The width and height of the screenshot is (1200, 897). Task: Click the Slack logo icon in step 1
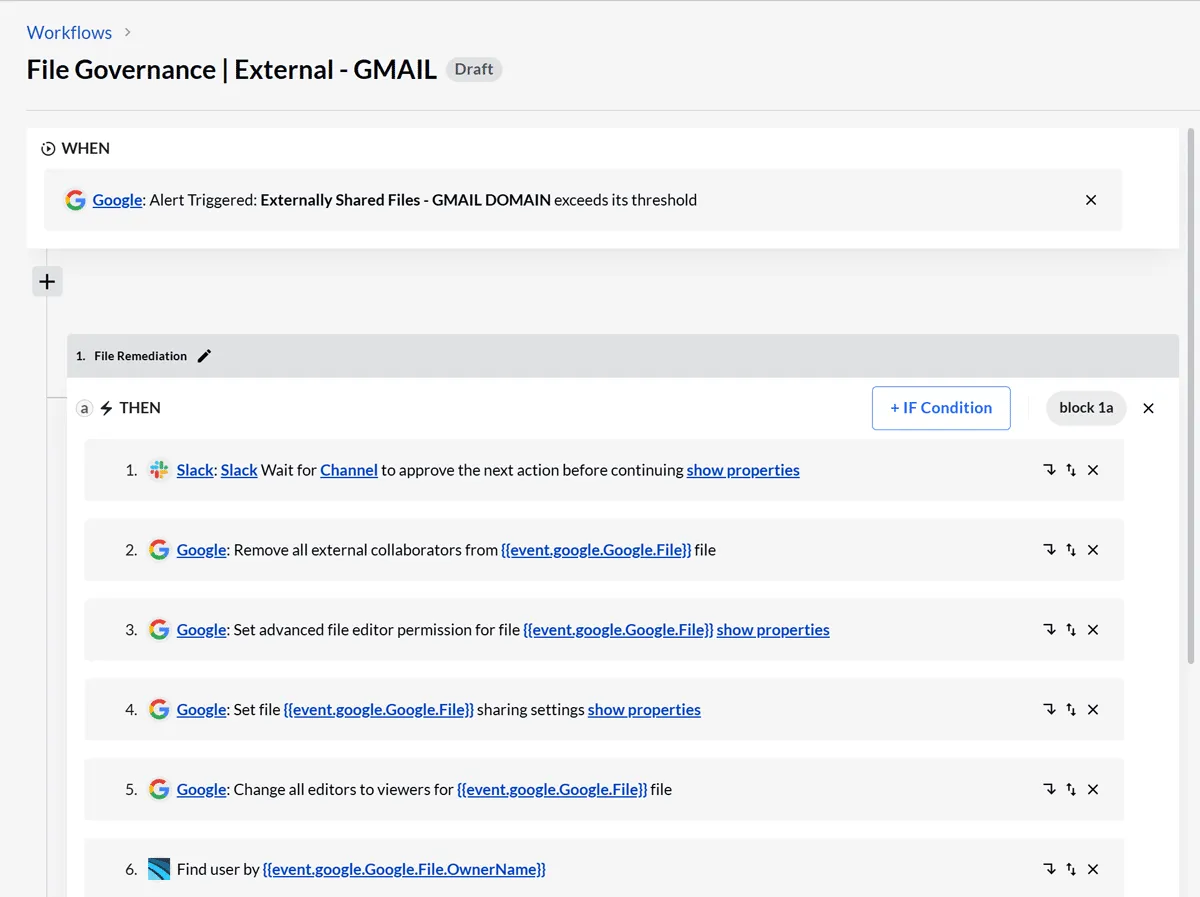(158, 470)
